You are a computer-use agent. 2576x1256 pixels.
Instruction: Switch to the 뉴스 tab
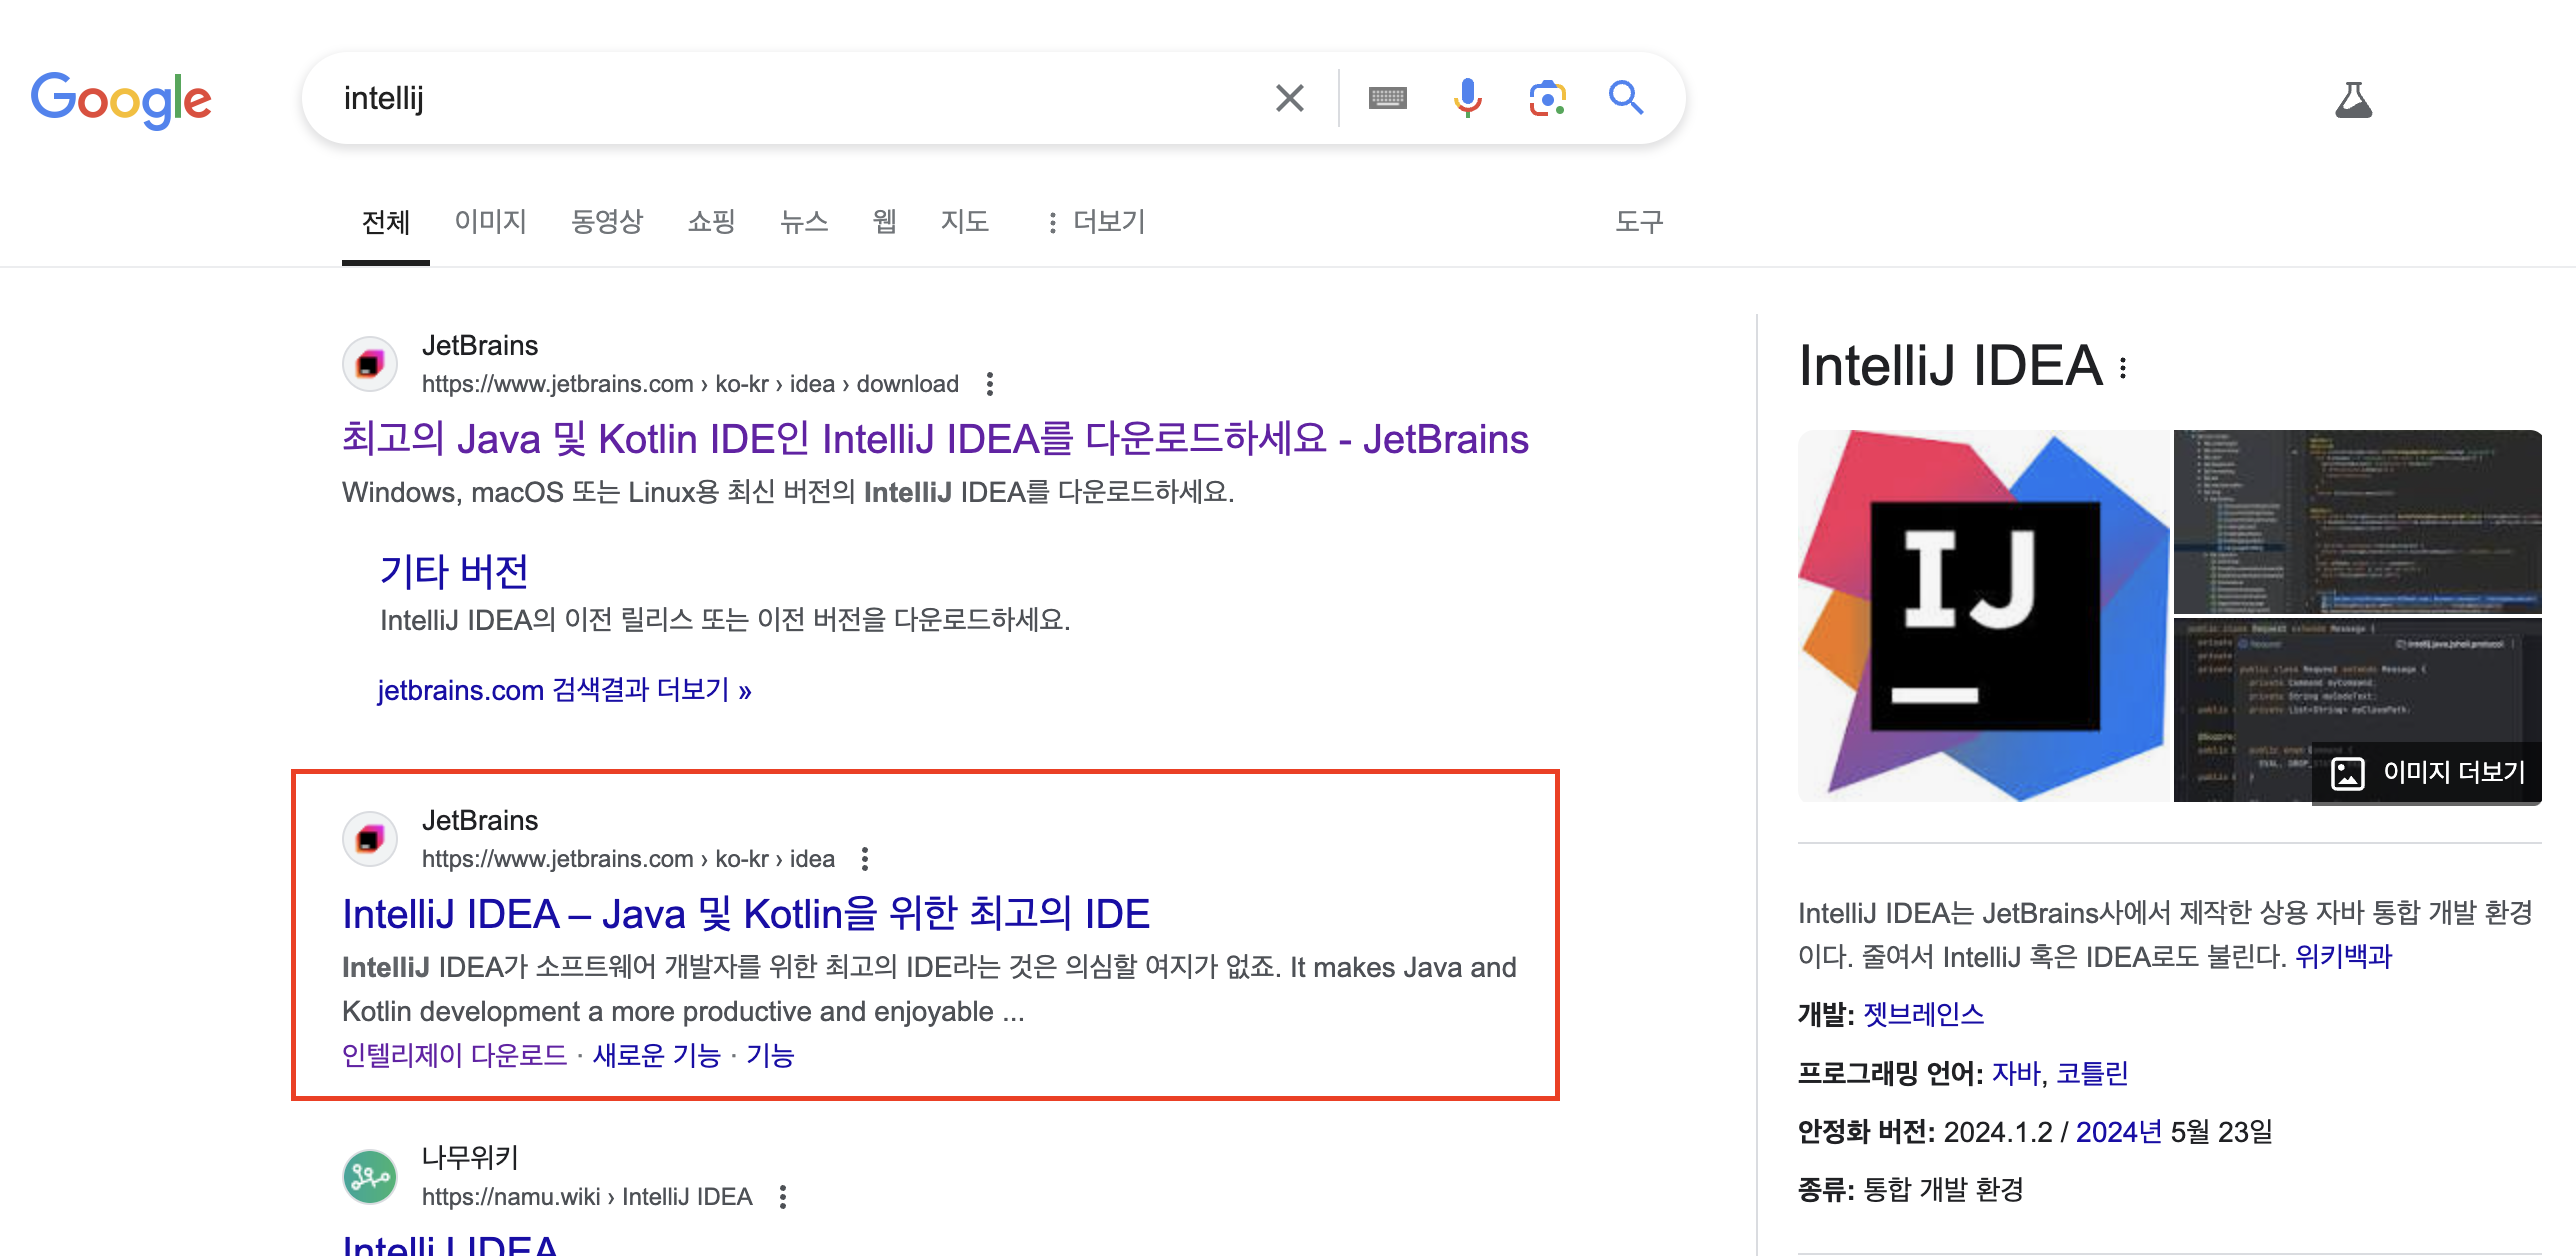pos(804,222)
